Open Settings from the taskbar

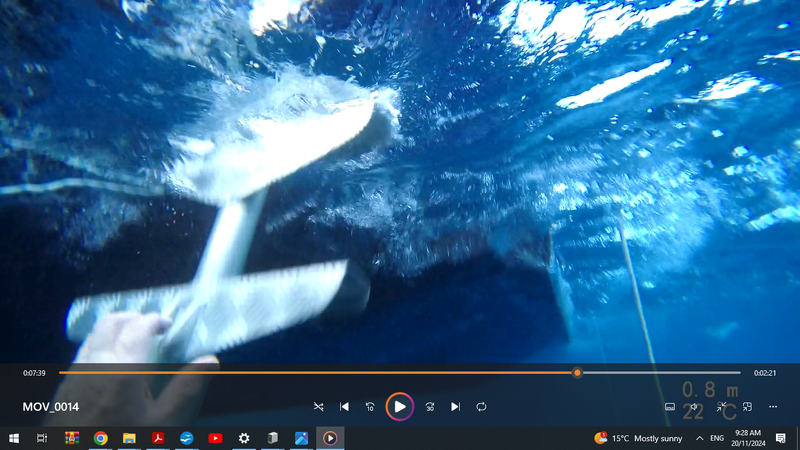click(x=244, y=438)
